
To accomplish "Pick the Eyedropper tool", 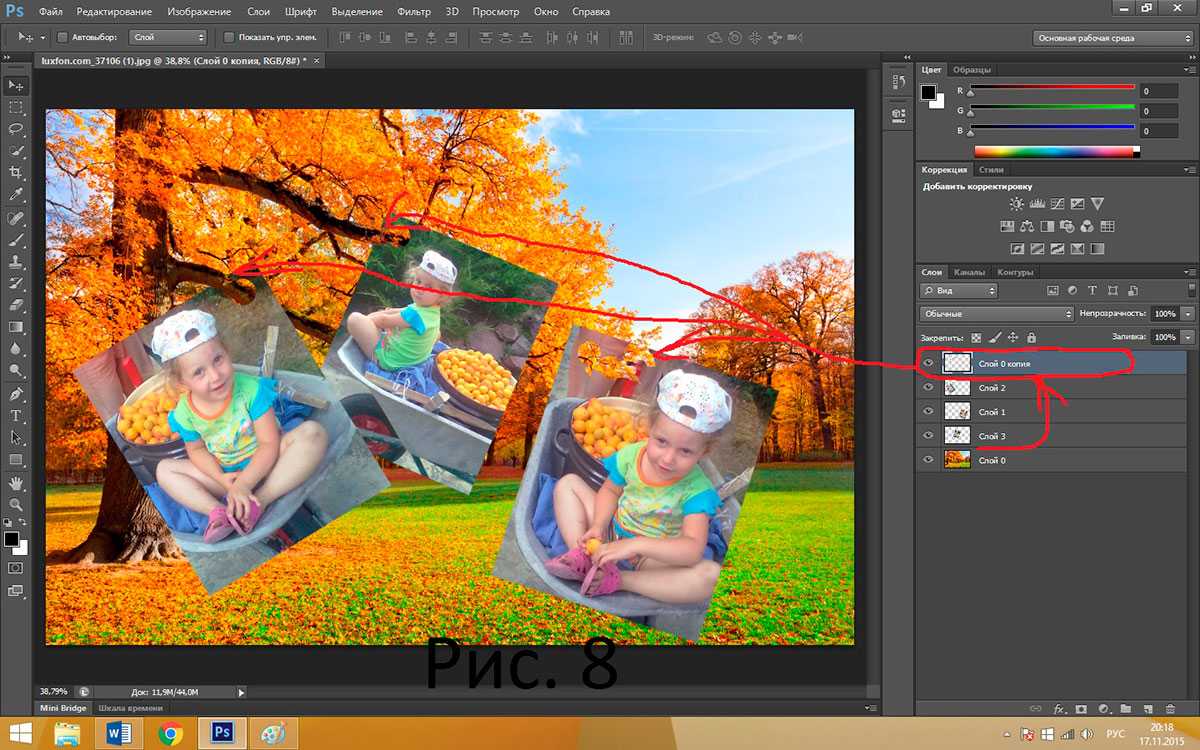I will tap(16, 195).
